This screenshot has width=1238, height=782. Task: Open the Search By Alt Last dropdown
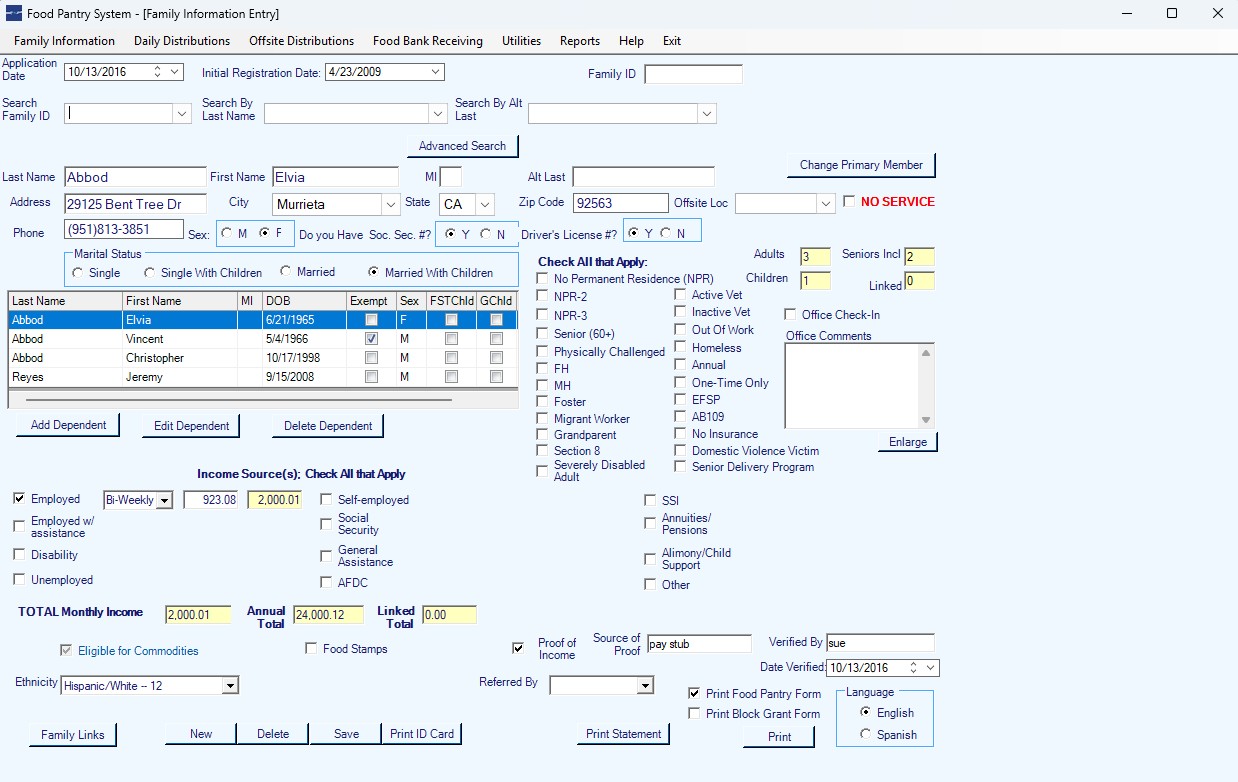pos(708,114)
